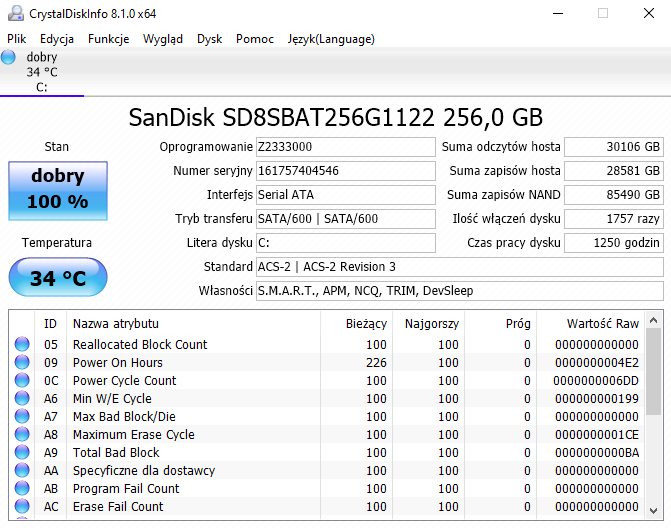
Task: Select the 'Max Bad Block/Die' attribute name
Action: coord(124,416)
